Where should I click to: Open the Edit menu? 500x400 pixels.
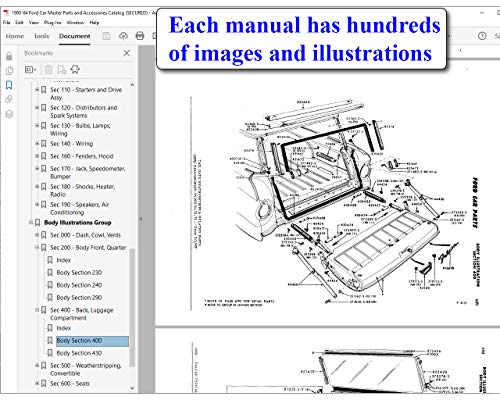click(x=19, y=23)
